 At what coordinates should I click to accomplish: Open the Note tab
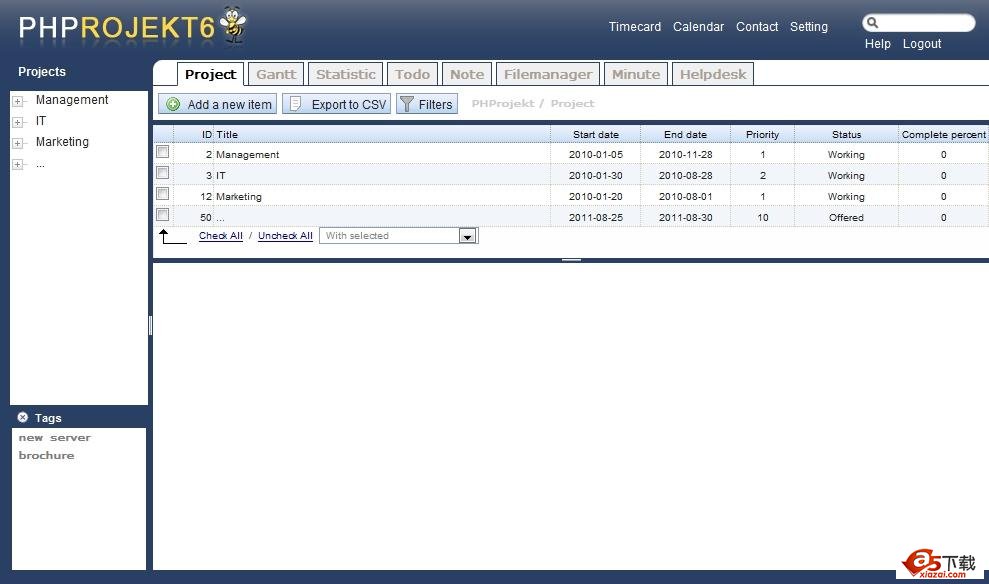[467, 74]
